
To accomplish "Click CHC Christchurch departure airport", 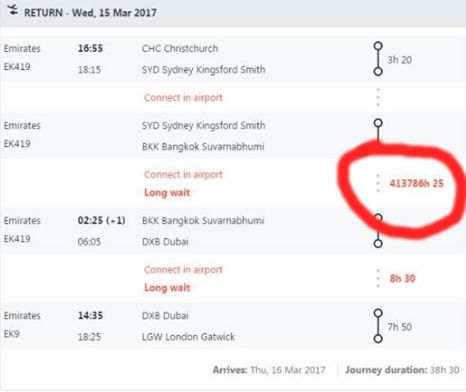I will click(180, 48).
